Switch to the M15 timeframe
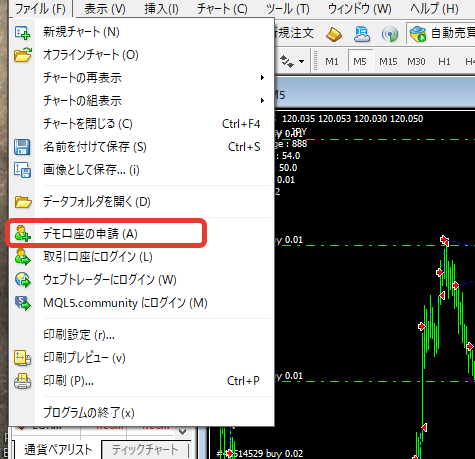Image resolution: width=475 pixels, height=459 pixels. (x=388, y=62)
